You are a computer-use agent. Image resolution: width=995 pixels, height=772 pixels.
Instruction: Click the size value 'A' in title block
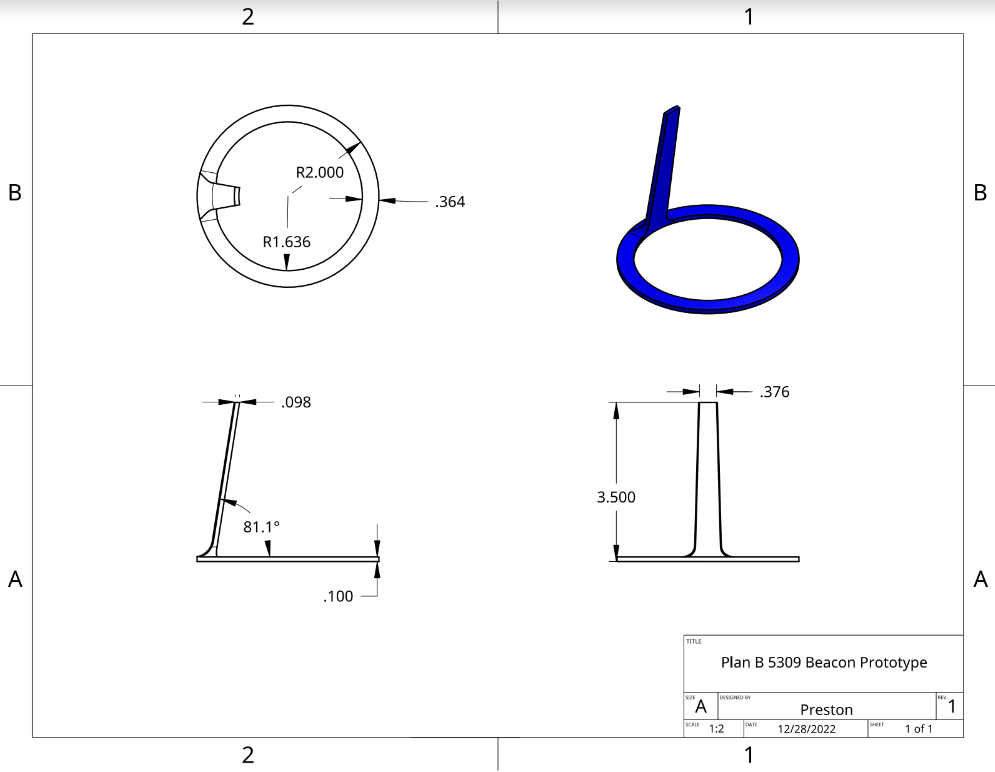pos(701,707)
